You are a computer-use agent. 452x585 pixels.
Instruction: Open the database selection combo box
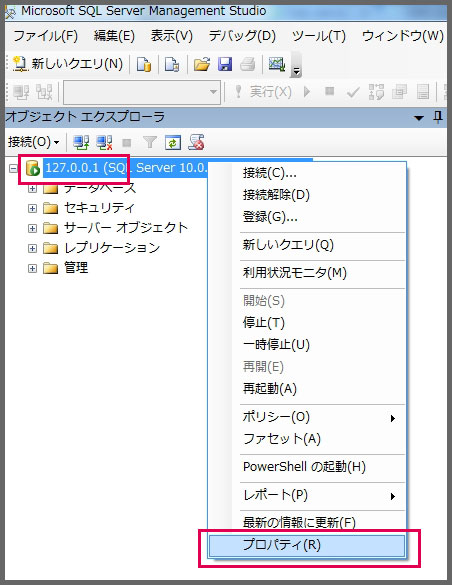pos(142,92)
